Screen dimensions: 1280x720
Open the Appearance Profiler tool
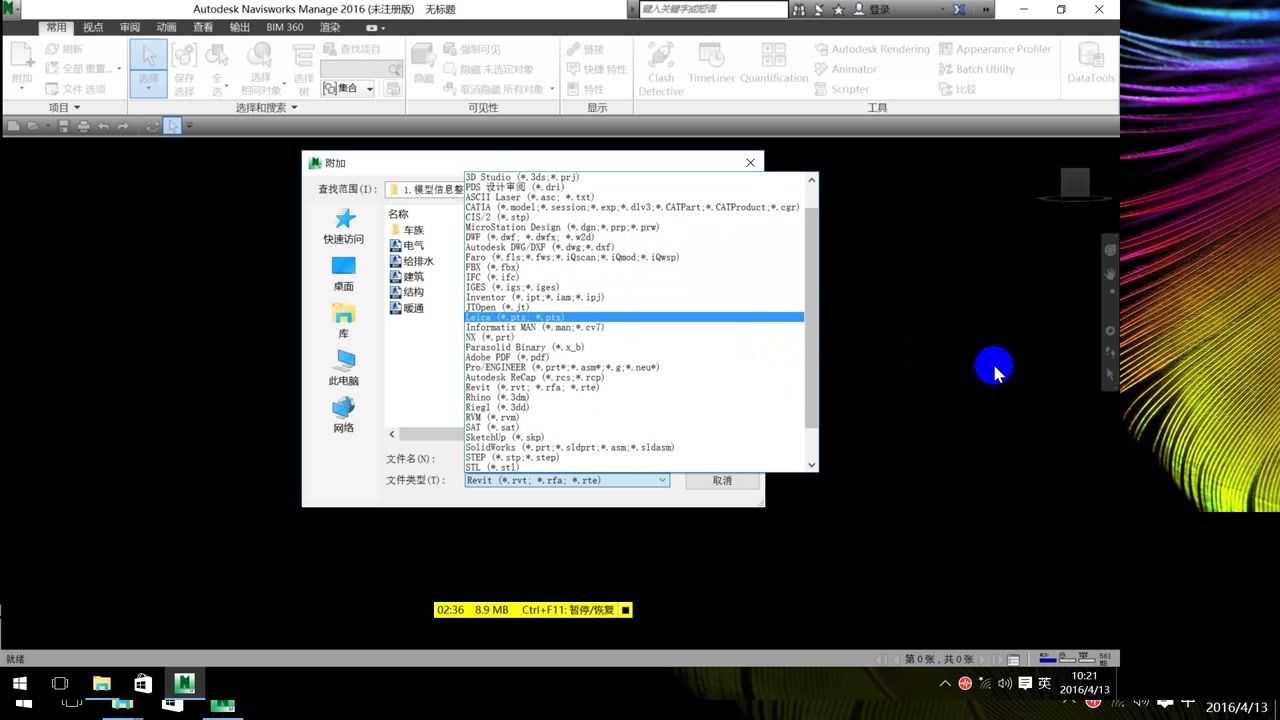pyautogui.click(x=995, y=49)
